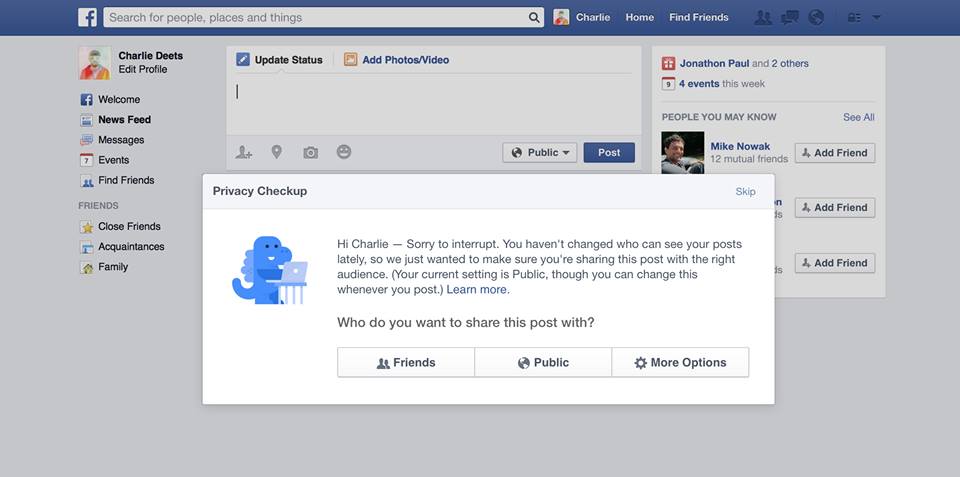Add Mike Nowak as a friend
960x477 pixels.
click(x=835, y=153)
